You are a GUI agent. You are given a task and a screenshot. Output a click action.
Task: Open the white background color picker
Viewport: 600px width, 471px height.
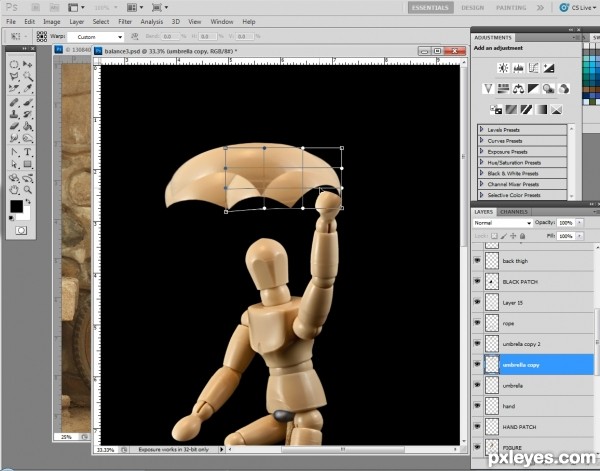[x=26, y=215]
